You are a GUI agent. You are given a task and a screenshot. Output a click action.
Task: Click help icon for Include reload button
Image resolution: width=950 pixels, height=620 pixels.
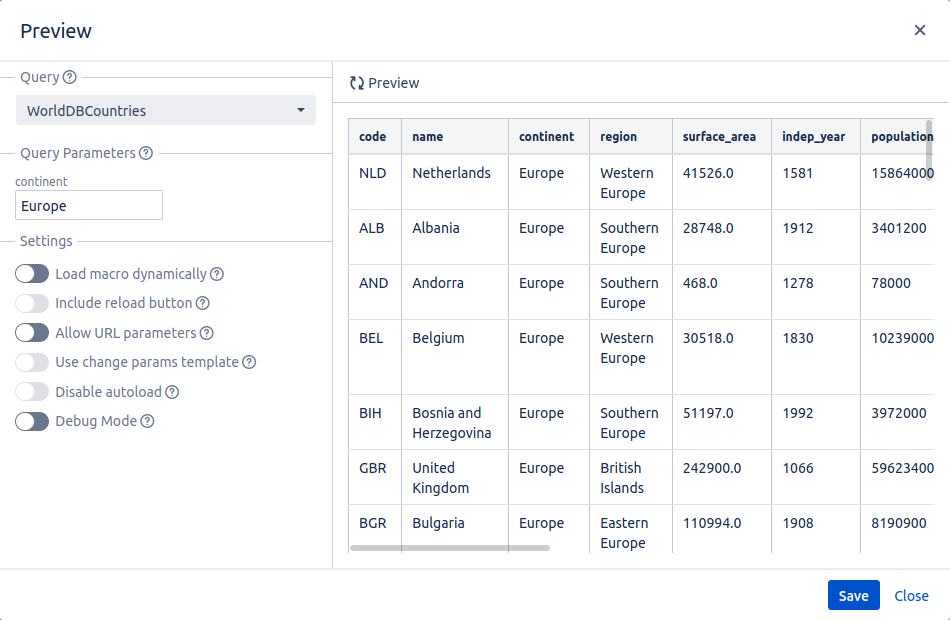[203, 303]
